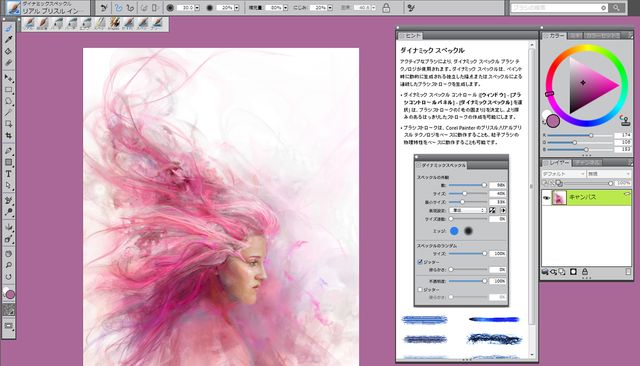Open the Color panel options menu
The height and width of the screenshot is (366, 640).
(630, 36)
